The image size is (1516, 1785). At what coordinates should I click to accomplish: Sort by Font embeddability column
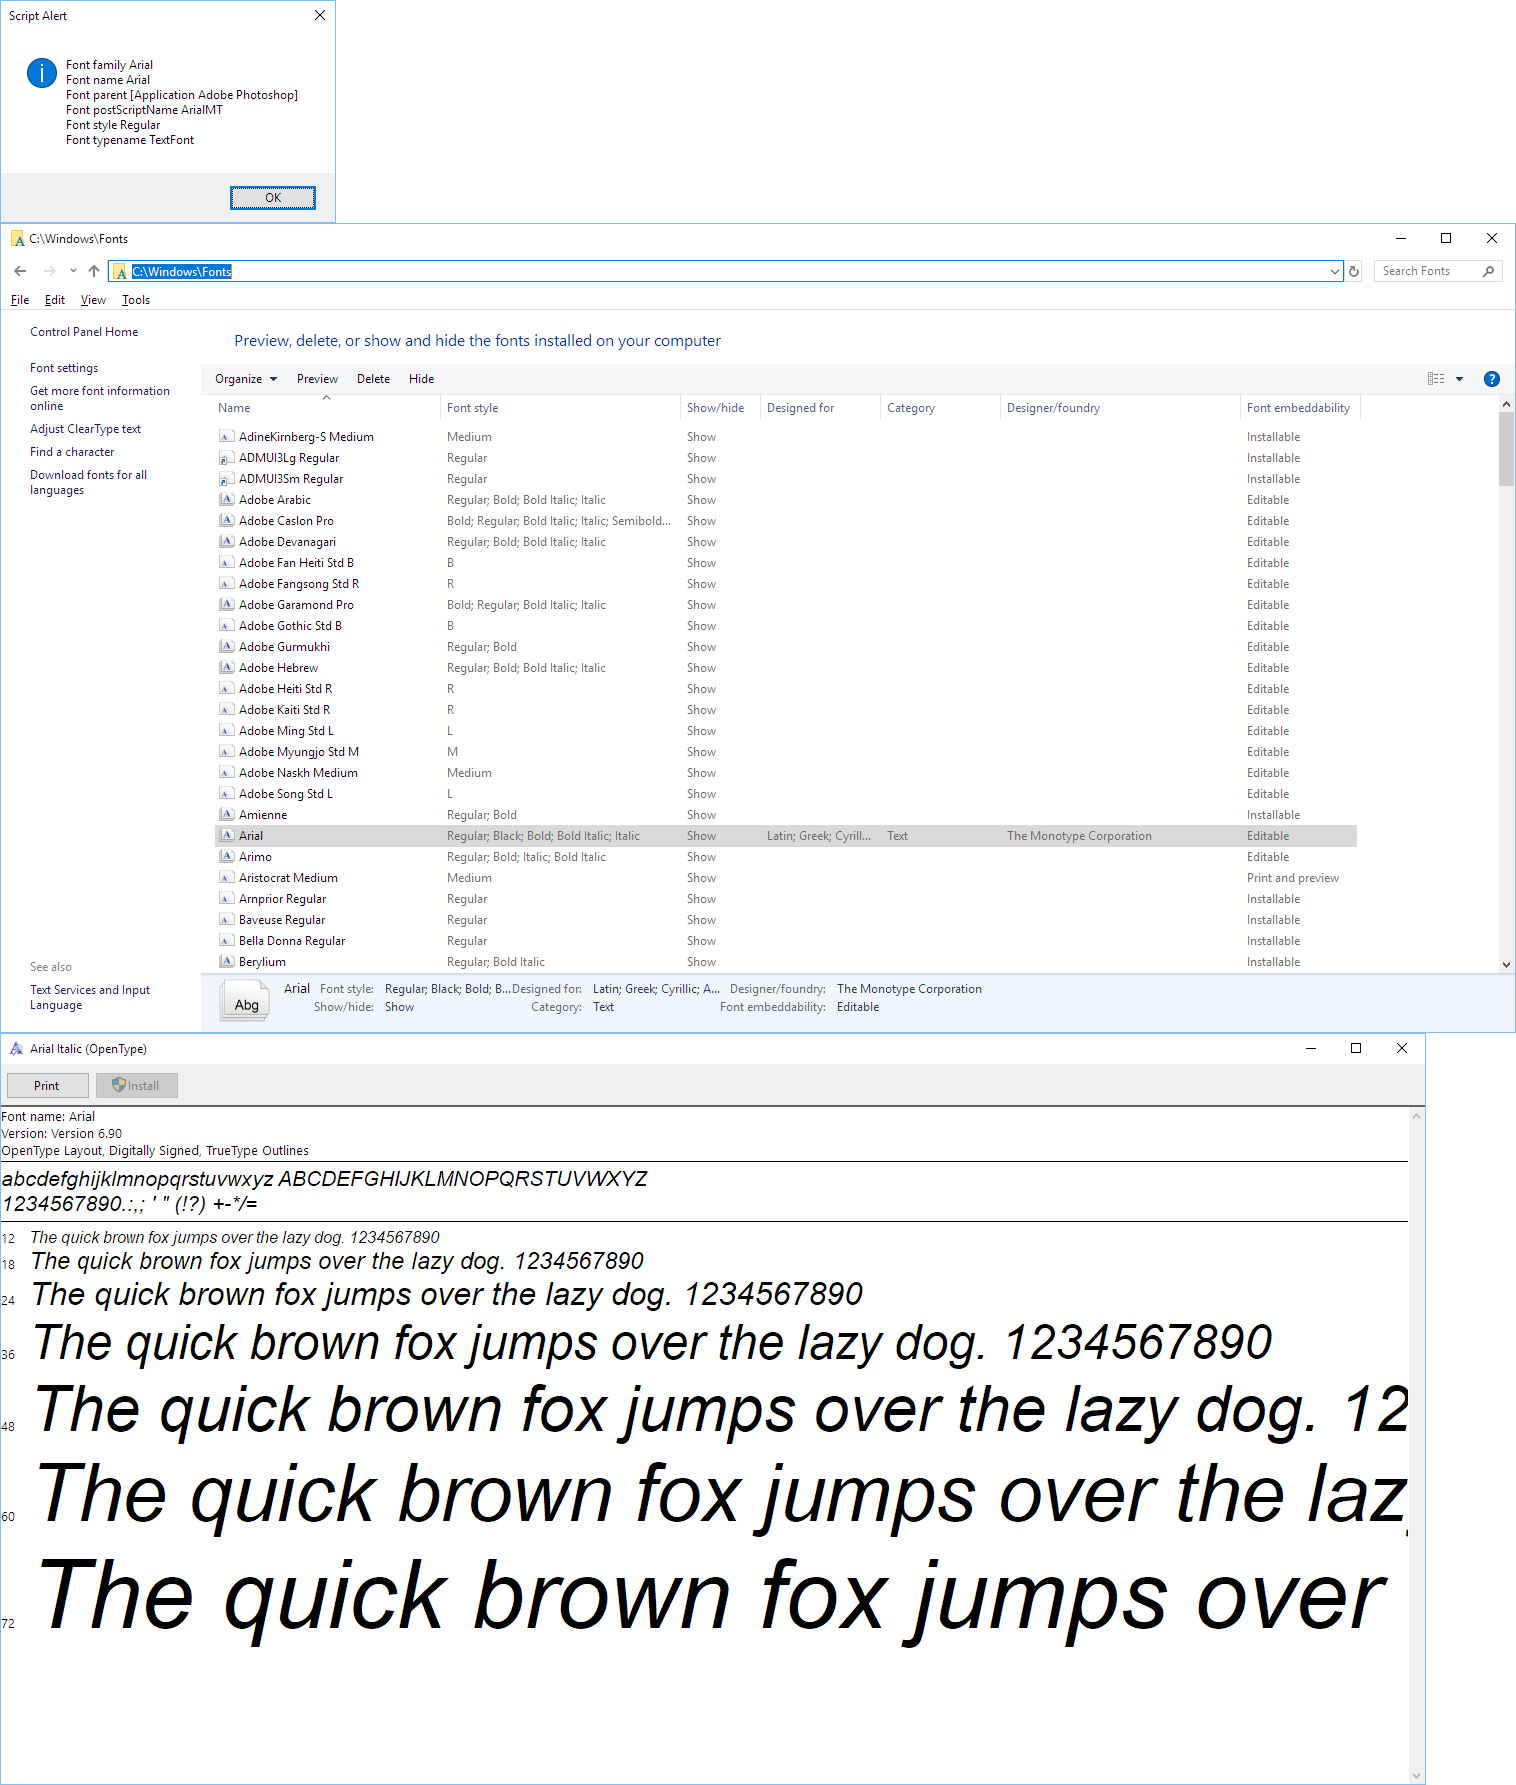(x=1298, y=408)
